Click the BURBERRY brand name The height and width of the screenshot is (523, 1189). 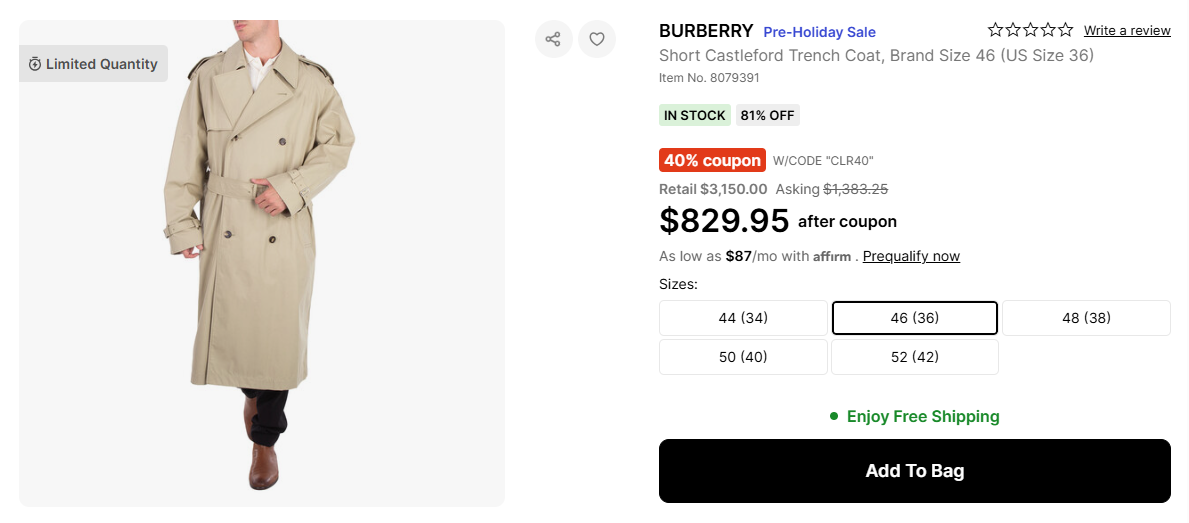[x=706, y=31]
